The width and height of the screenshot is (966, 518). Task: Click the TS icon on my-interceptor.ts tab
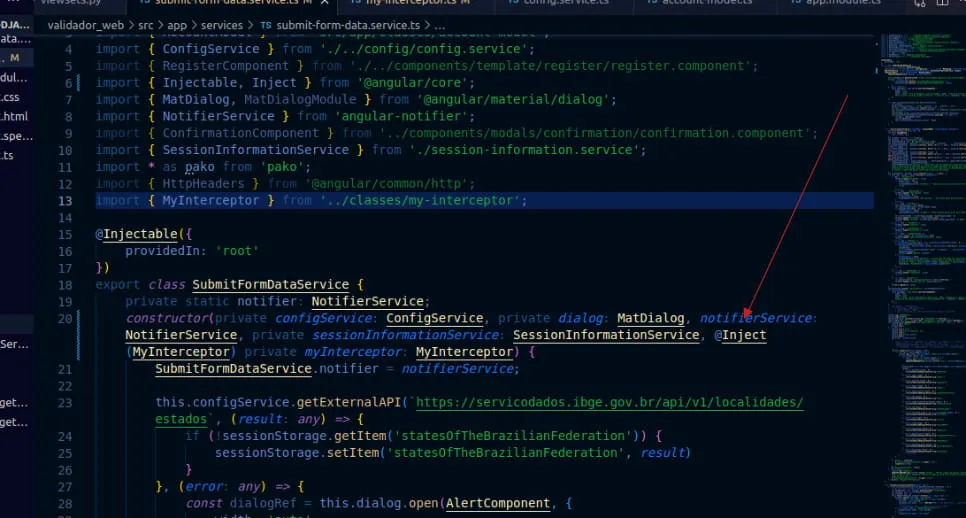point(357,3)
